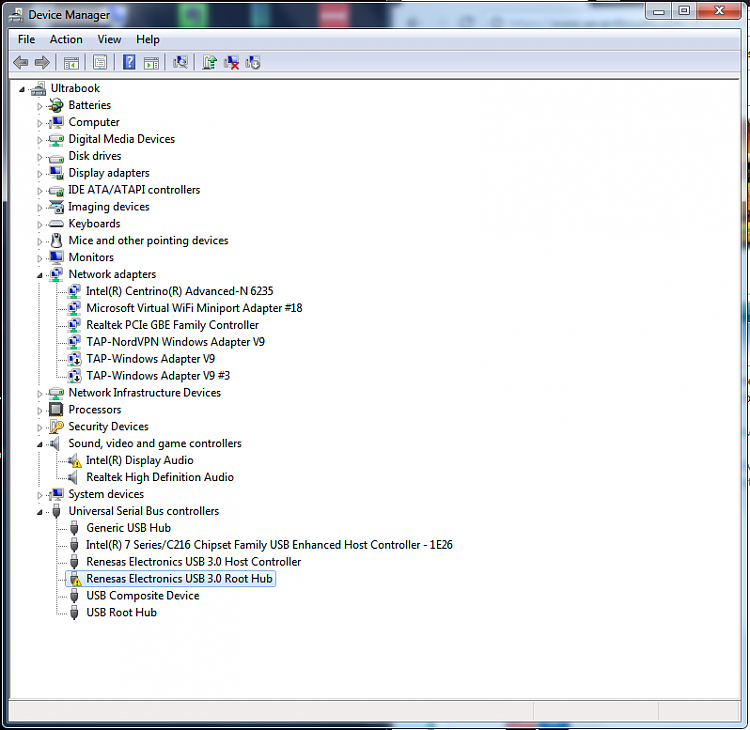Click the Display adapters category icon
The width and height of the screenshot is (750, 730).
(56, 173)
